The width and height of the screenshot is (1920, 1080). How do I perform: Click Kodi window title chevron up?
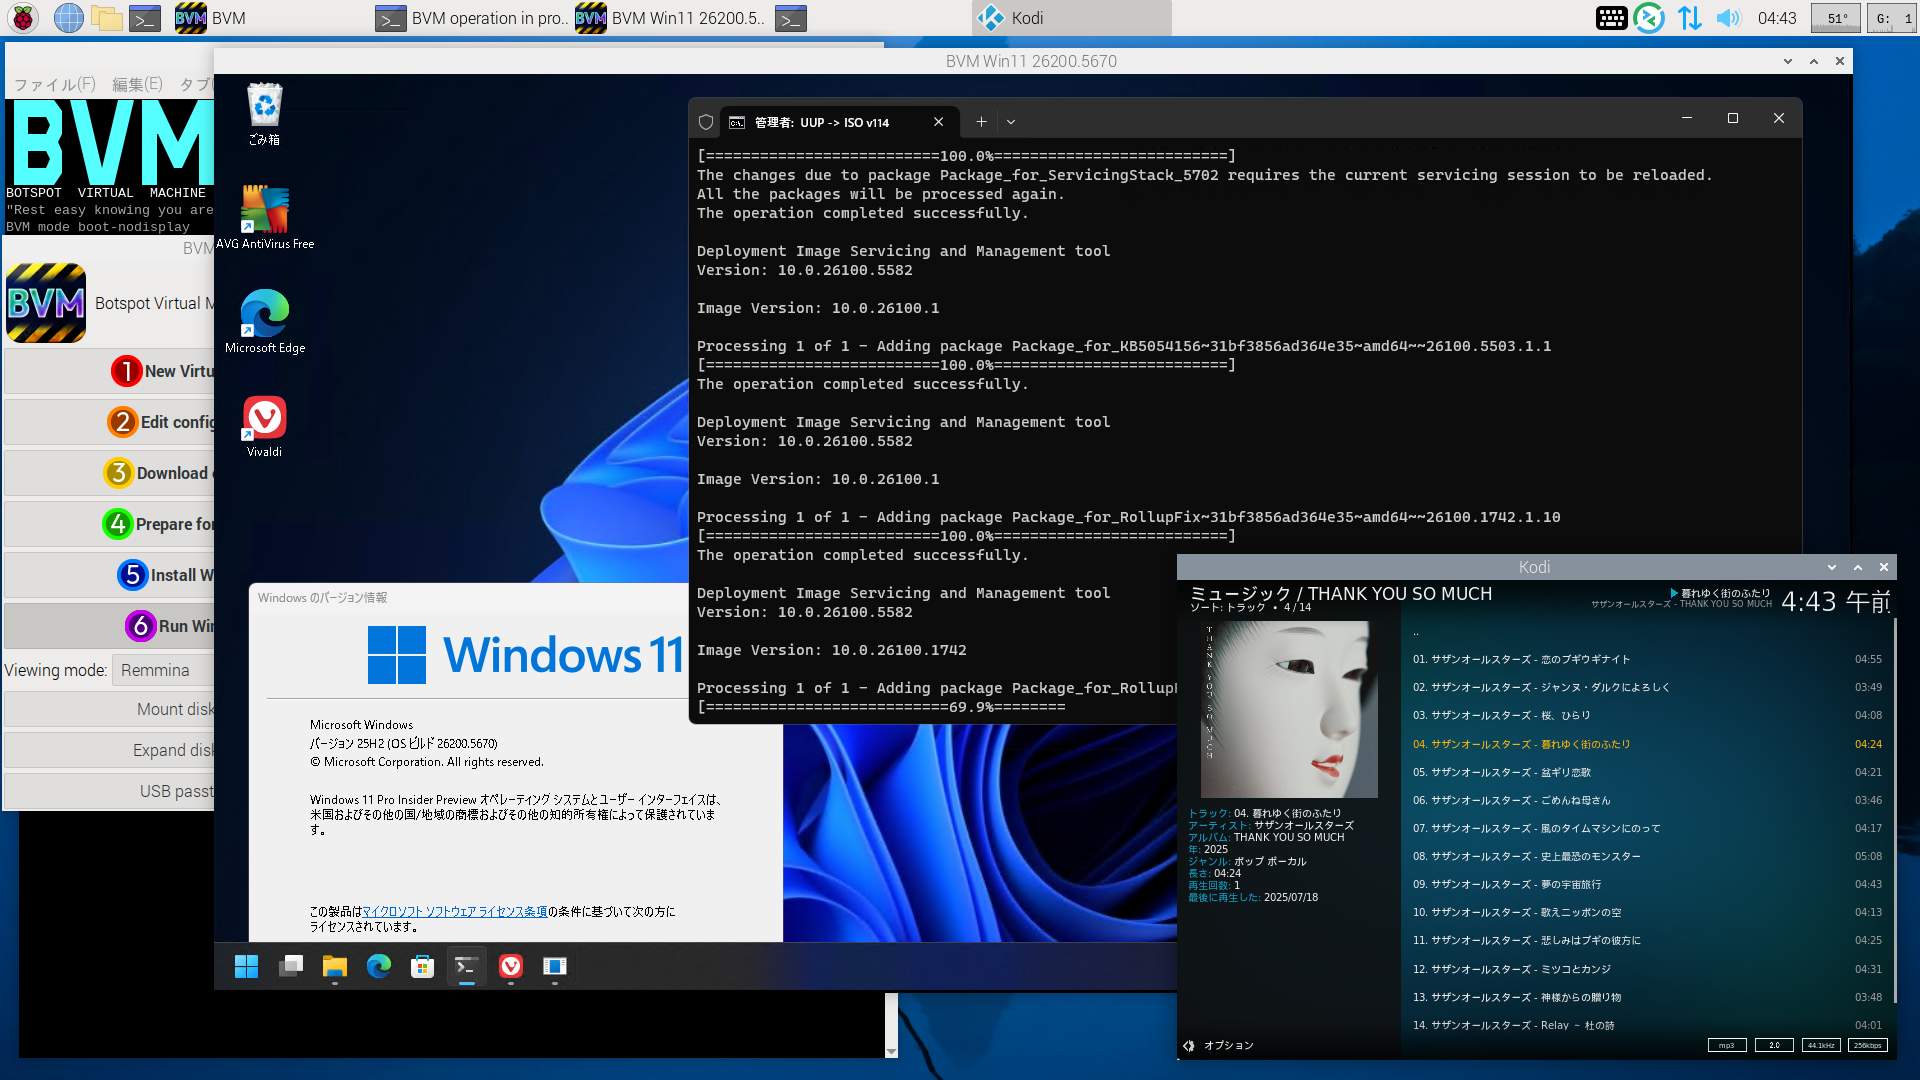1858,567
